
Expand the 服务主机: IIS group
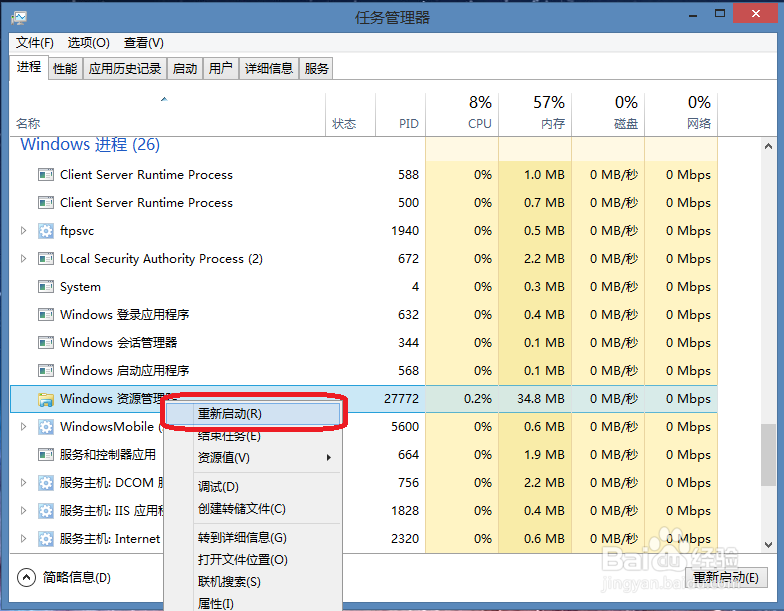23,510
